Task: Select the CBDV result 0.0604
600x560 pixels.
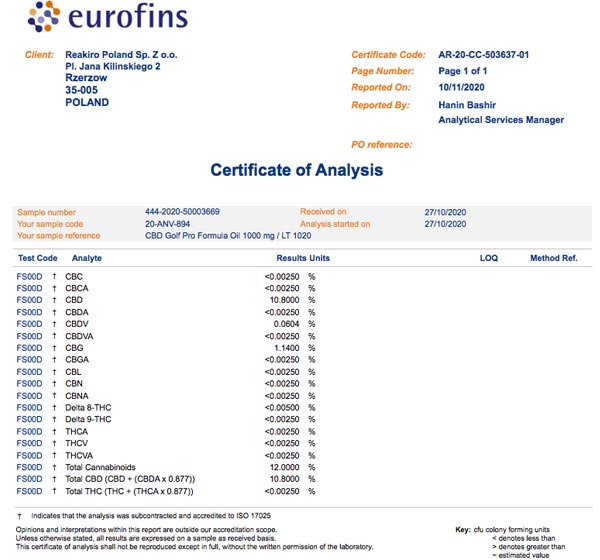Action: [x=286, y=324]
